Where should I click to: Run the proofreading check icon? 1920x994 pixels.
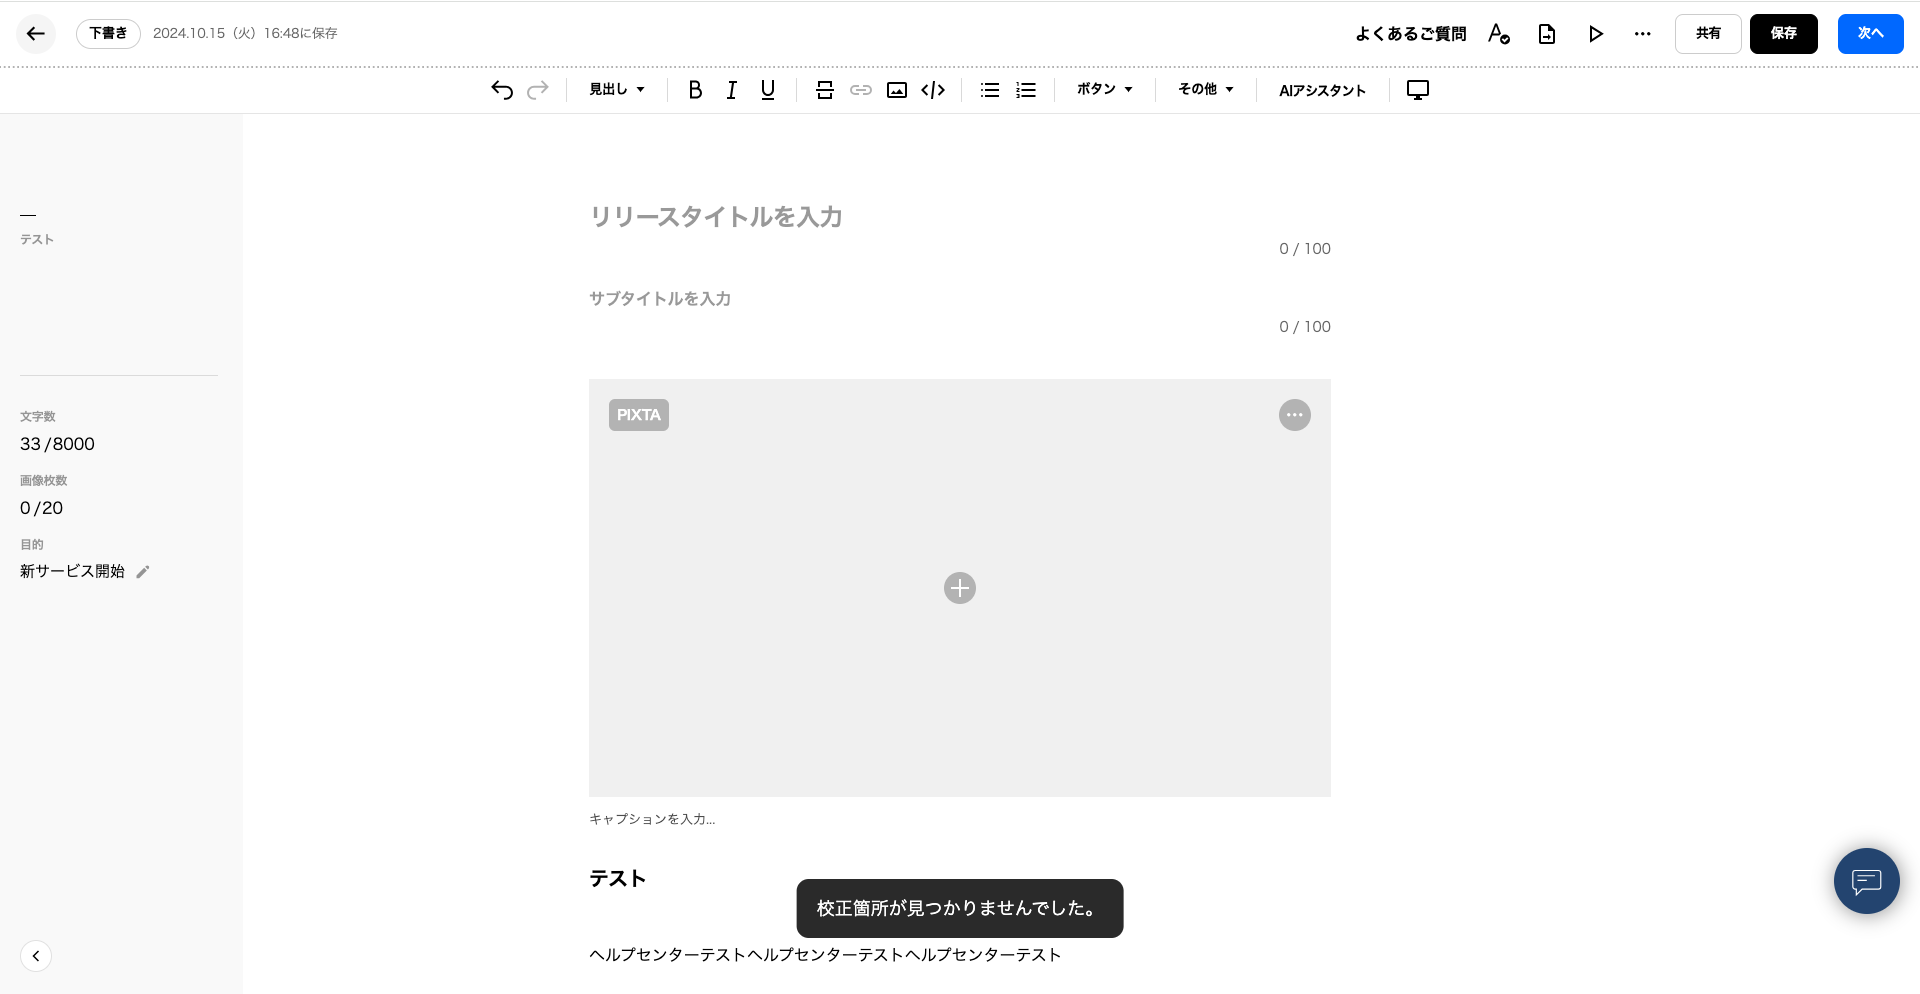[x=1498, y=34]
